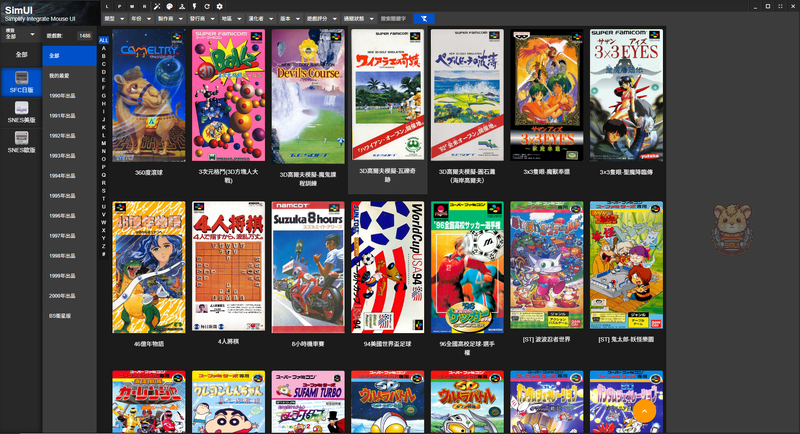
Task: Select the 4人將棋 game cover
Action: coord(229,266)
